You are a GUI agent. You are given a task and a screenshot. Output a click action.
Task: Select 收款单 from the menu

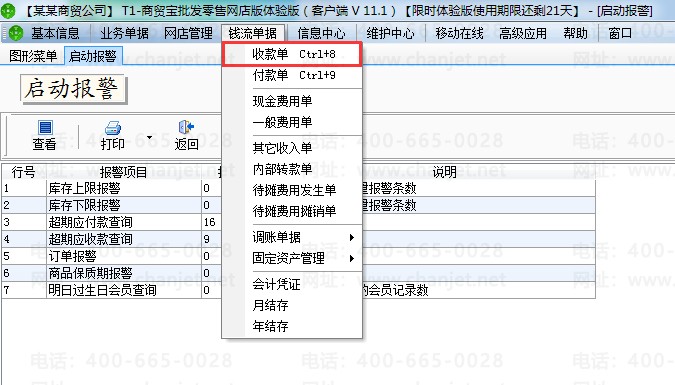tap(292, 54)
